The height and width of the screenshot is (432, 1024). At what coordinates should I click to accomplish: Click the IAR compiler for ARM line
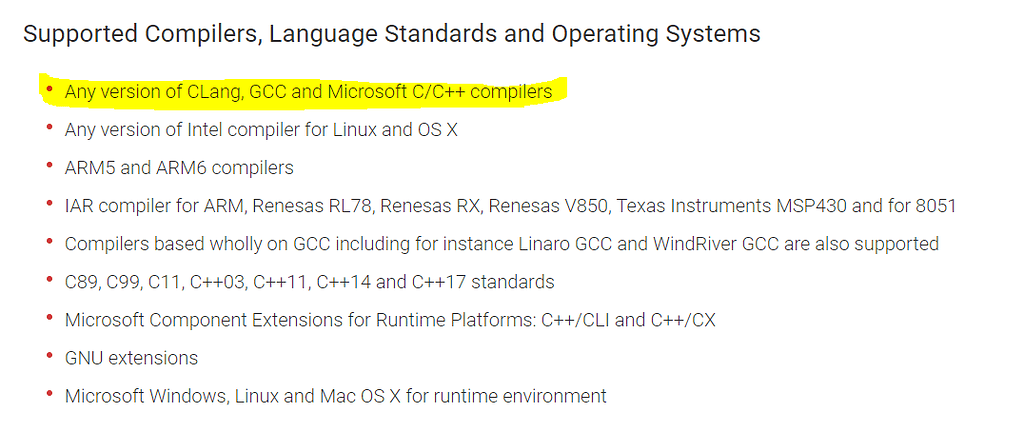tap(511, 206)
